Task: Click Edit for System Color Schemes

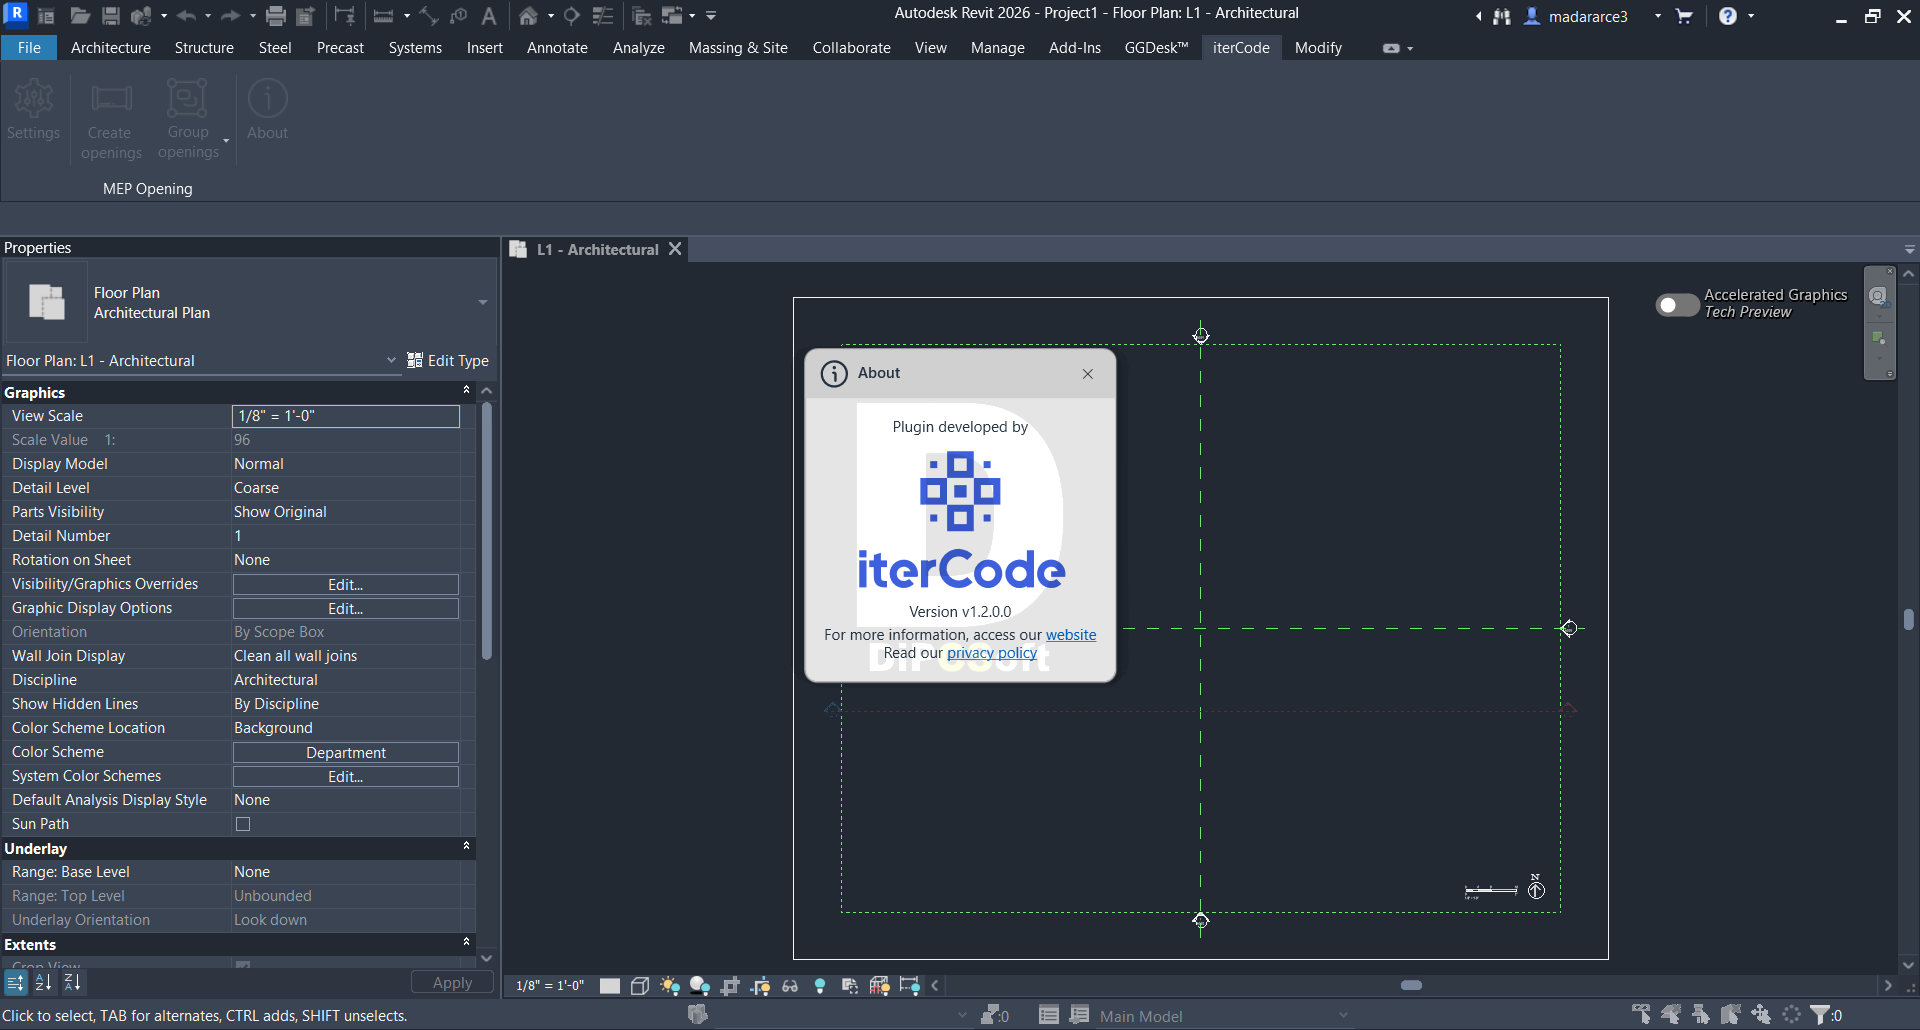Action: coord(346,777)
